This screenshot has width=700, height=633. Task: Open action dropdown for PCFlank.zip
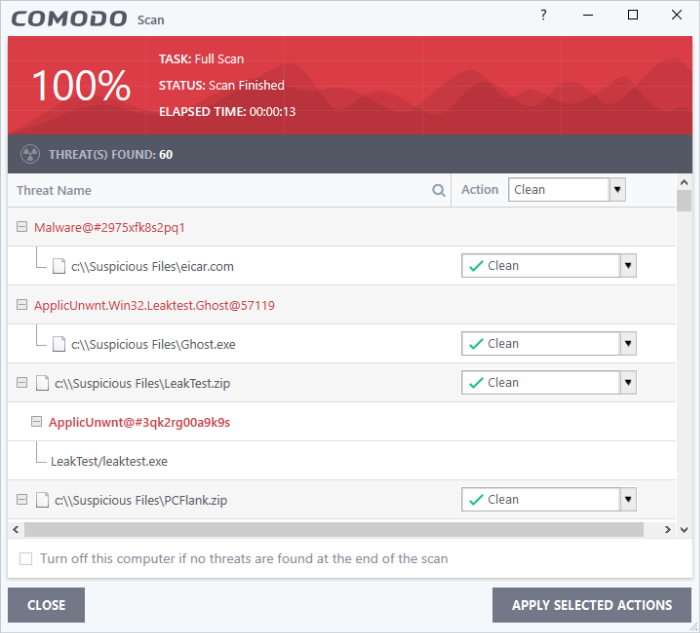628,500
